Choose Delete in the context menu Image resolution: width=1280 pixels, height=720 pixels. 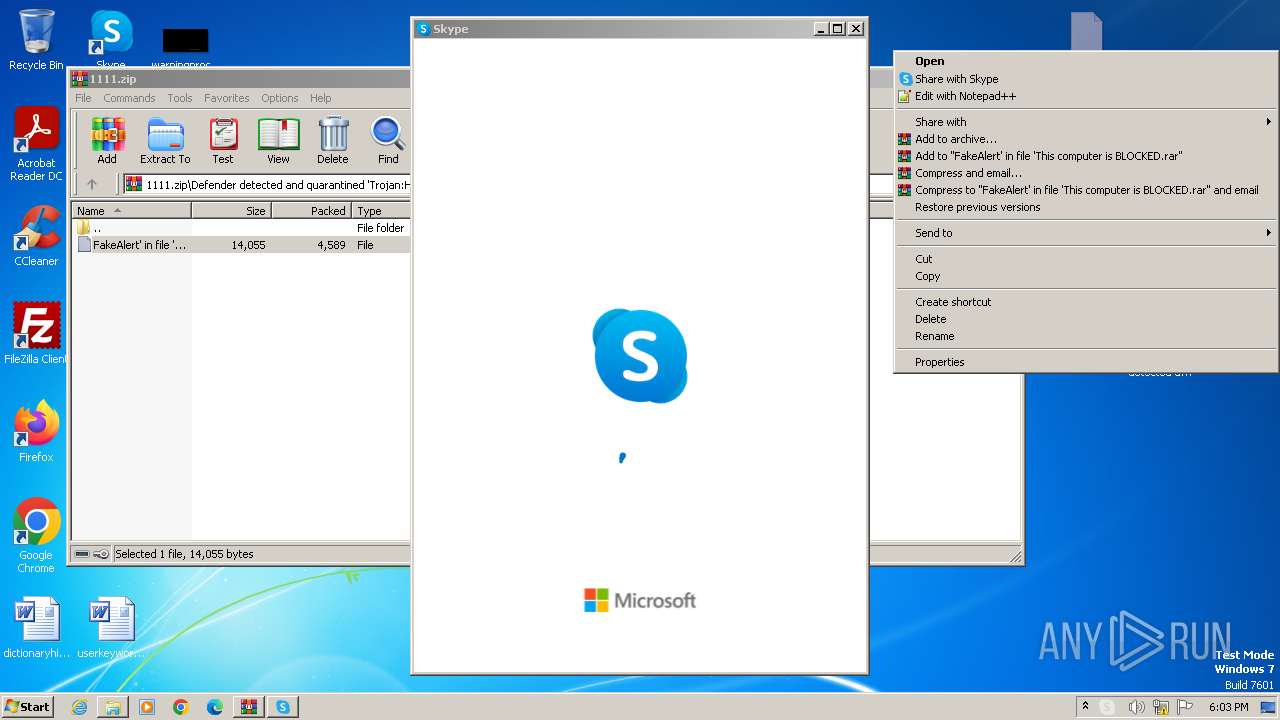(x=1086, y=319)
